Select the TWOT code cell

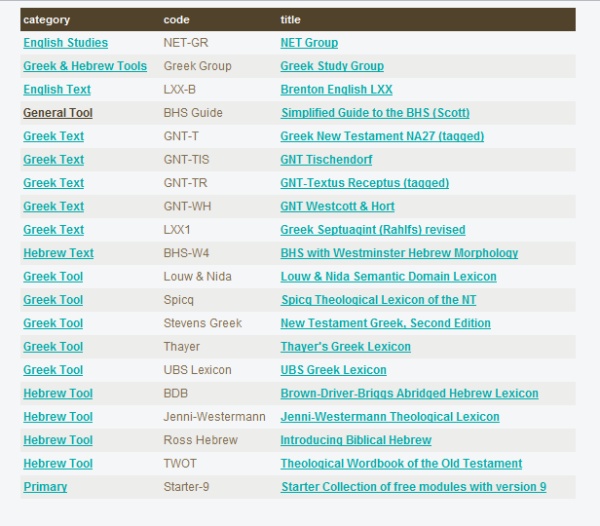click(180, 463)
